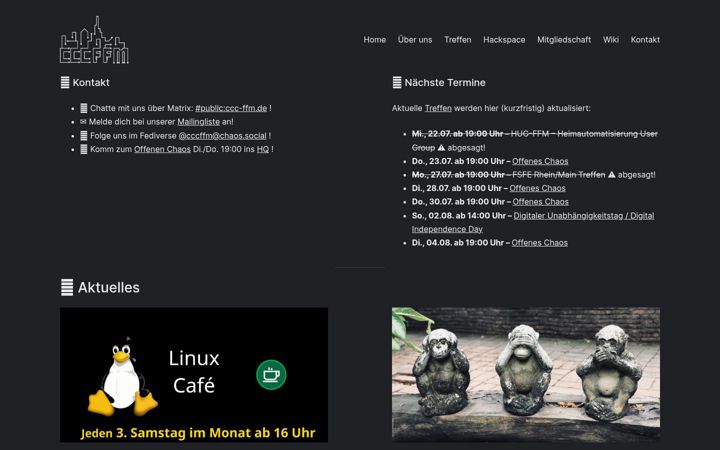Open the Über uns menu item
The height and width of the screenshot is (450, 720).
(x=415, y=40)
